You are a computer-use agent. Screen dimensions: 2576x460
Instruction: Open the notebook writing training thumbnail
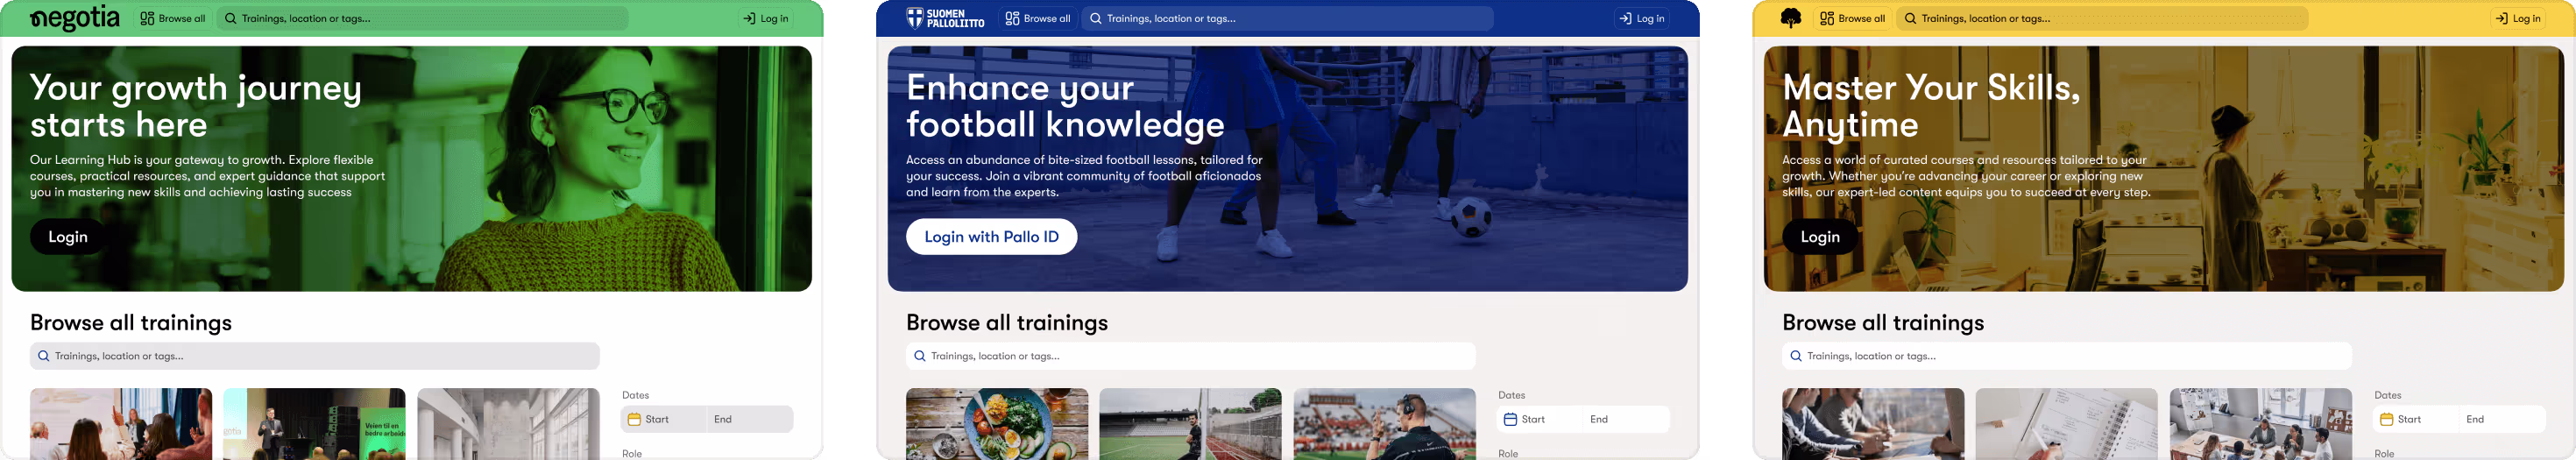pos(2067,424)
